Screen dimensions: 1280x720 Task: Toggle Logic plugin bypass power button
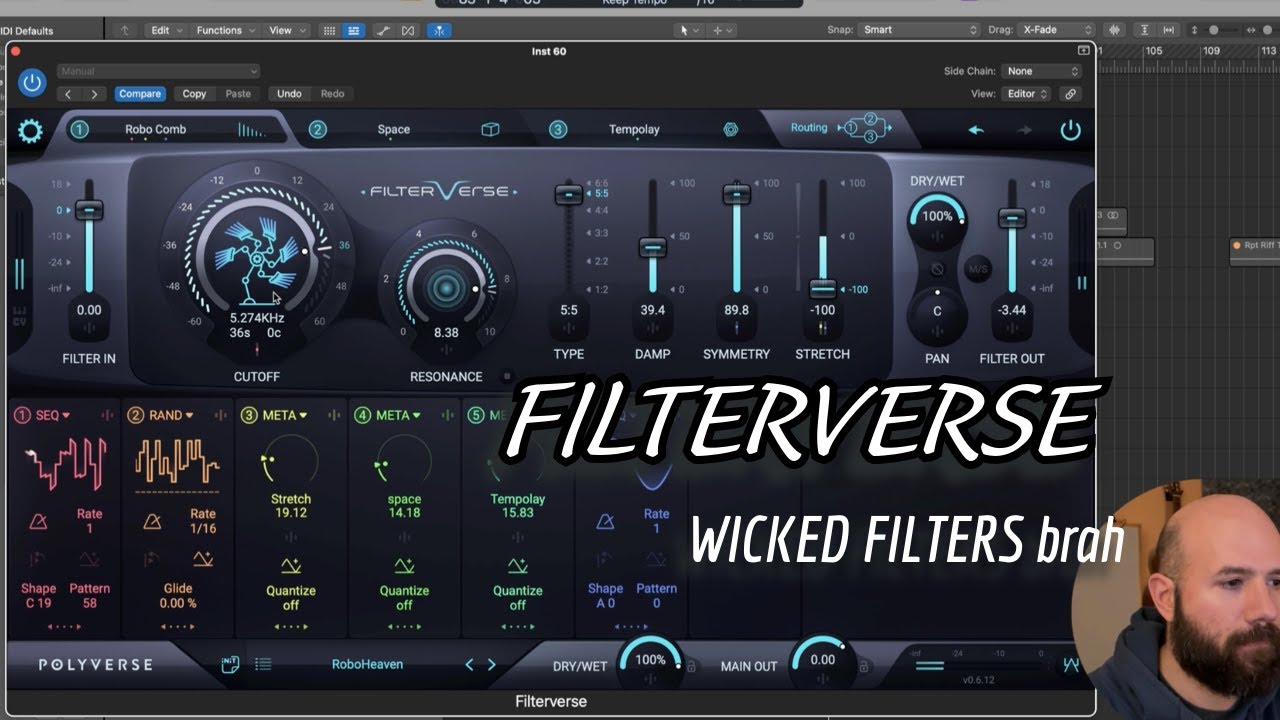pyautogui.click(x=32, y=82)
